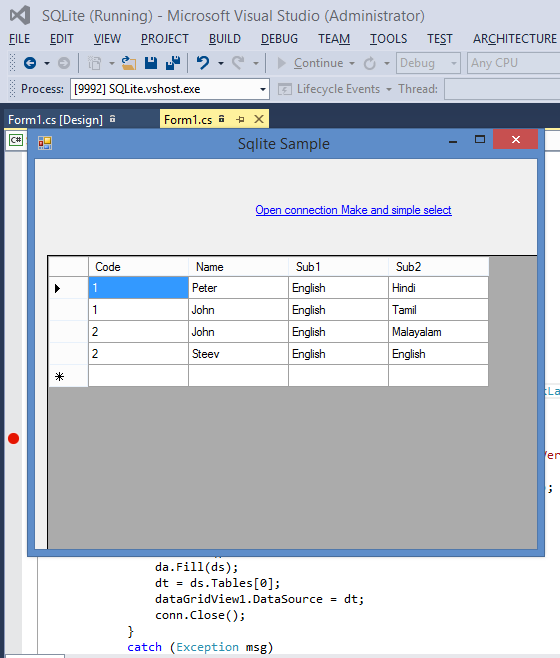Click the Open File folder icon
Image resolution: width=560 pixels, height=658 pixels.
[129, 63]
